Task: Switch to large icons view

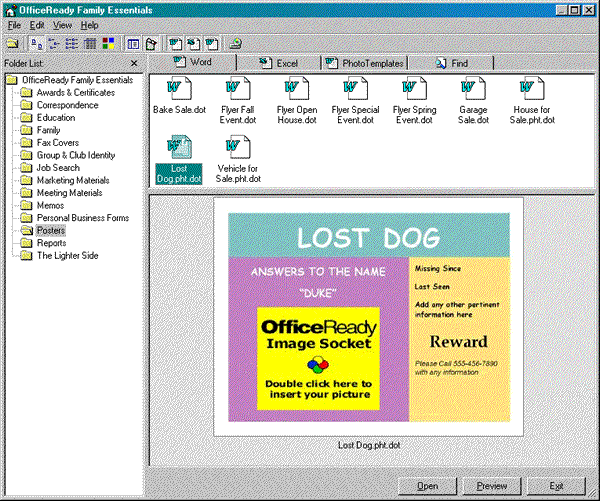Action: click(36, 44)
